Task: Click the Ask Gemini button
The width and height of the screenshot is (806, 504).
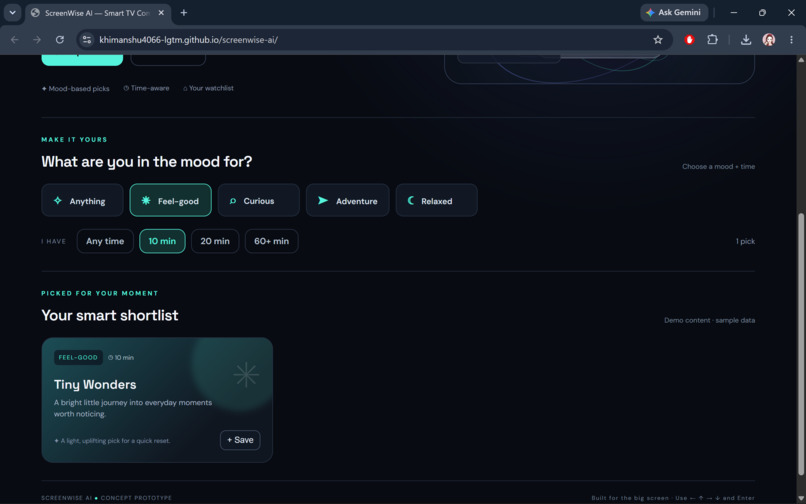Action: tap(674, 12)
